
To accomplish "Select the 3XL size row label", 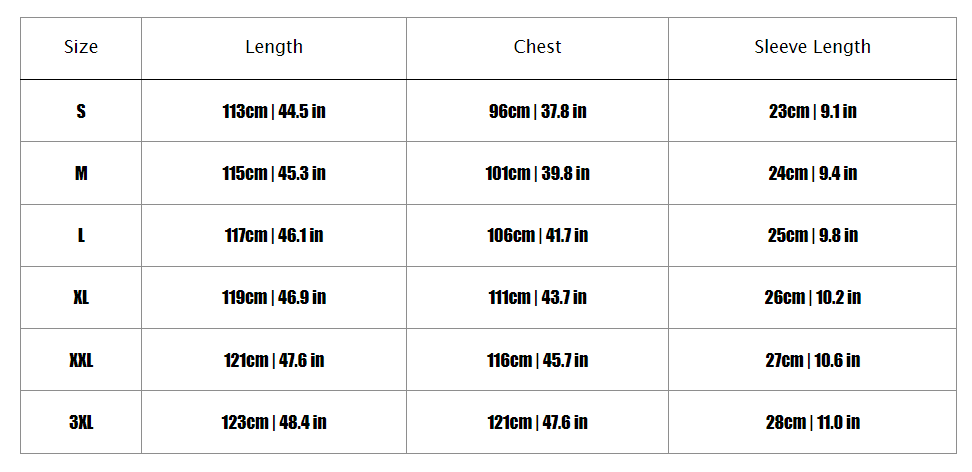I will [x=81, y=422].
